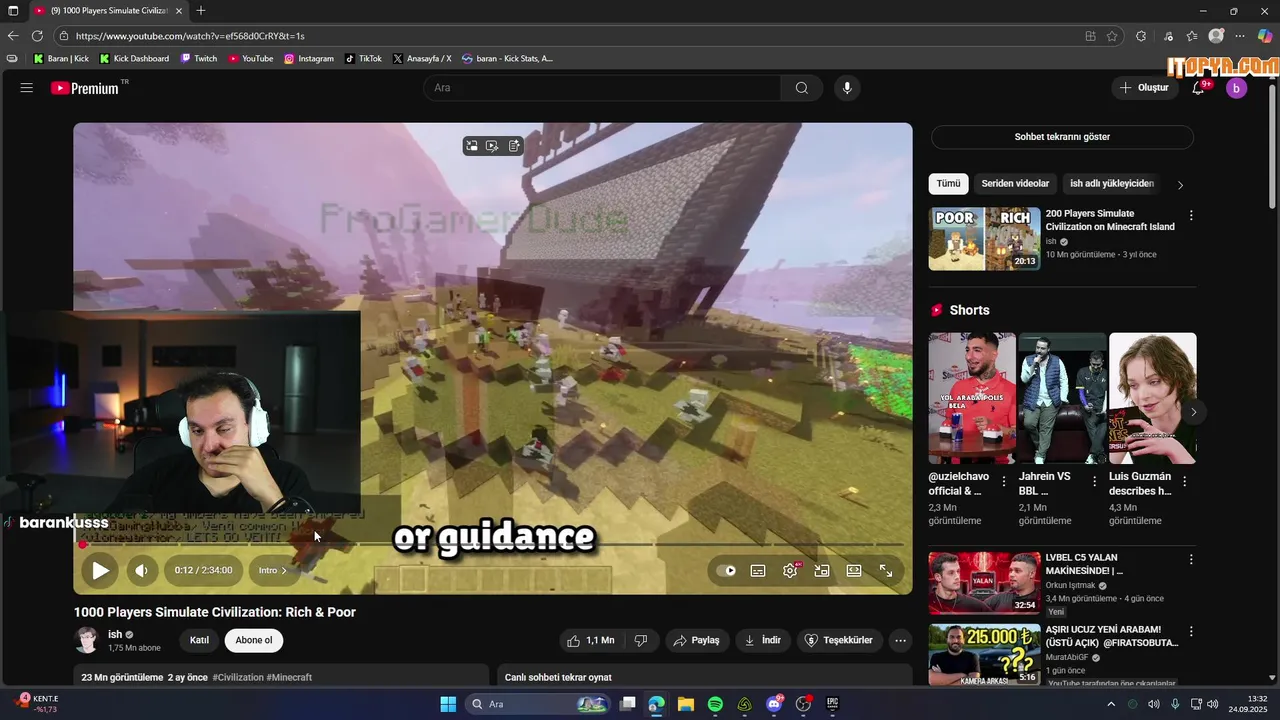Subscribe using the Abone ol button
Image resolution: width=1280 pixels, height=720 pixels.
coord(254,640)
